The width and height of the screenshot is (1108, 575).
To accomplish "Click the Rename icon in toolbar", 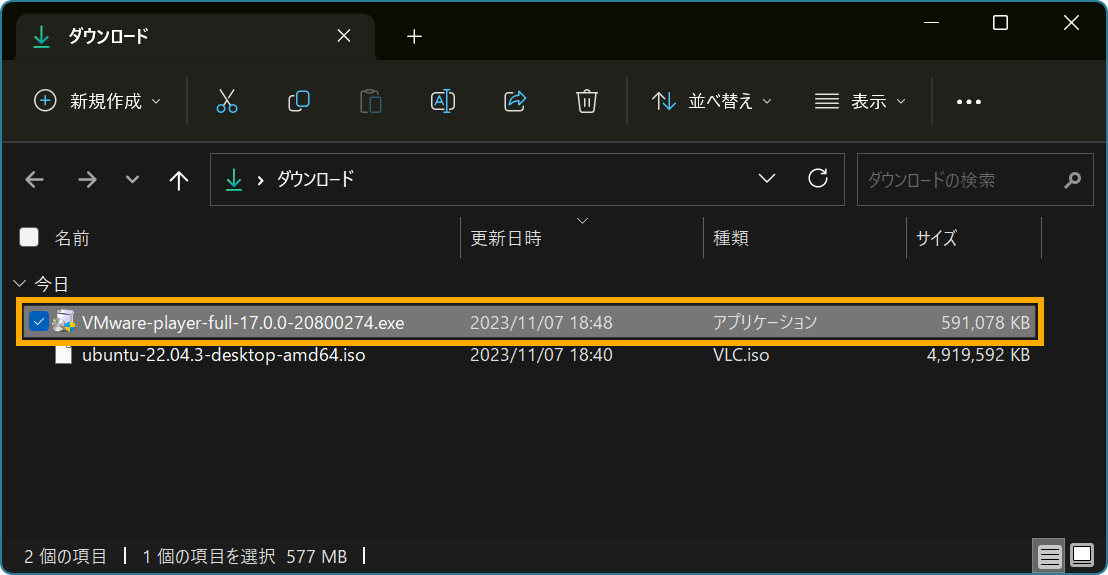I will click(443, 101).
